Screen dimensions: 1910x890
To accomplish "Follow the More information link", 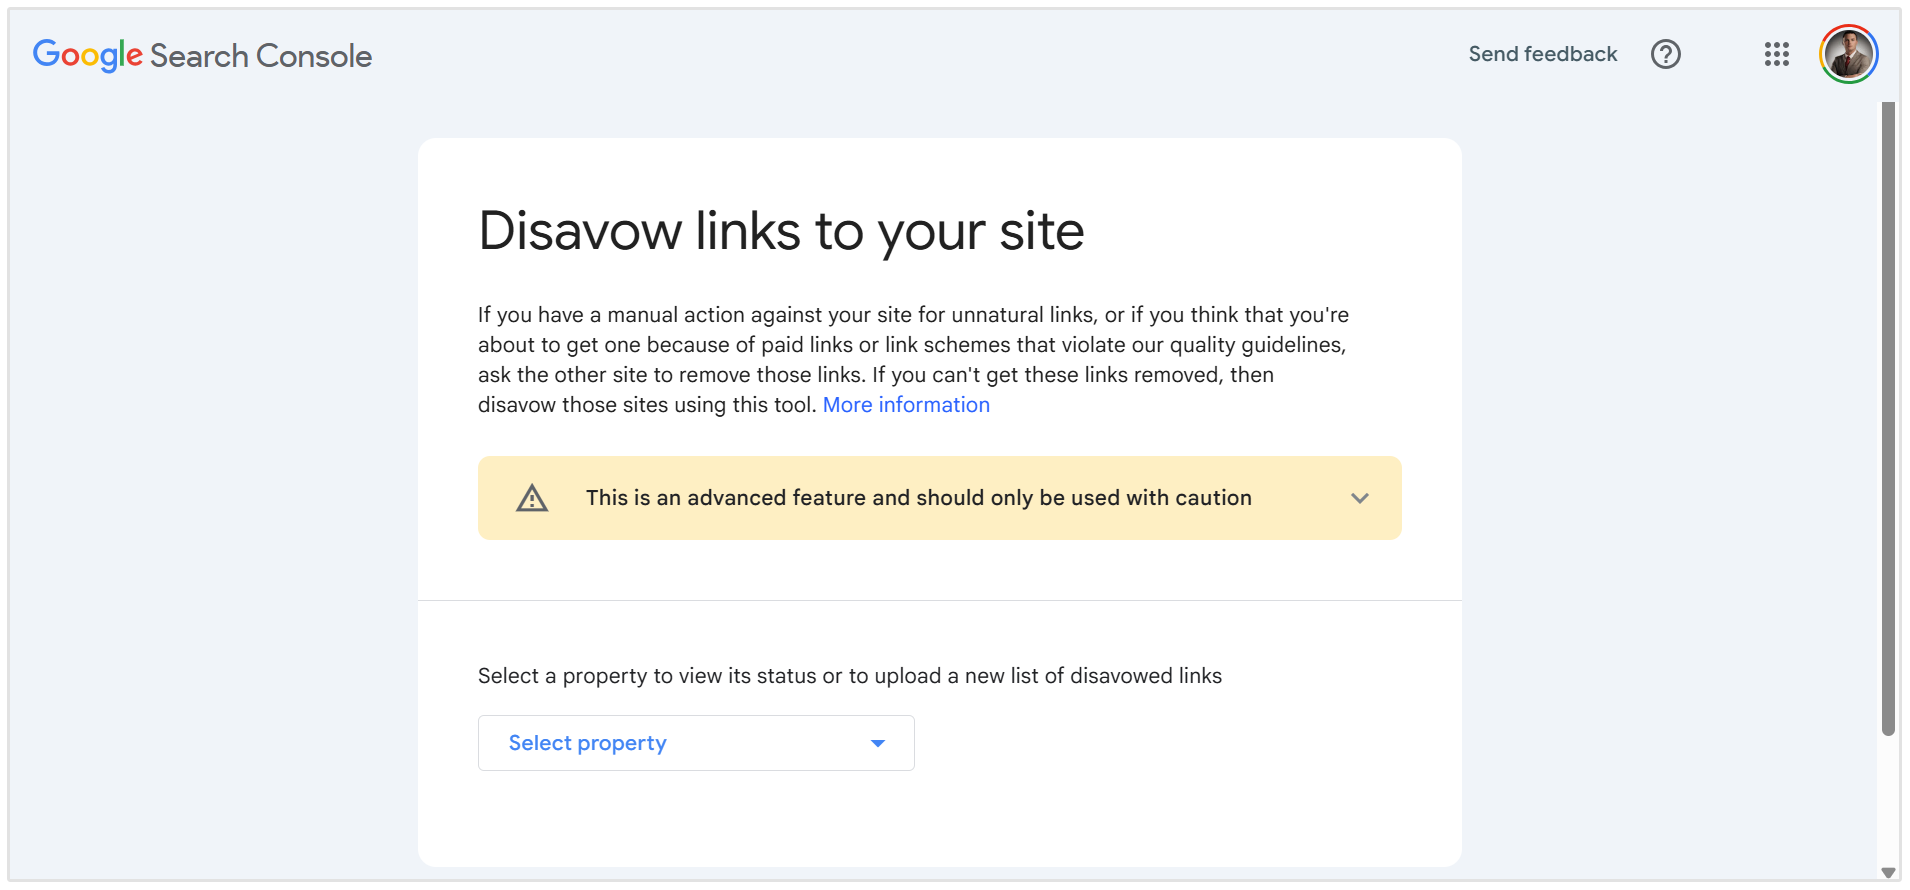I will click(905, 405).
